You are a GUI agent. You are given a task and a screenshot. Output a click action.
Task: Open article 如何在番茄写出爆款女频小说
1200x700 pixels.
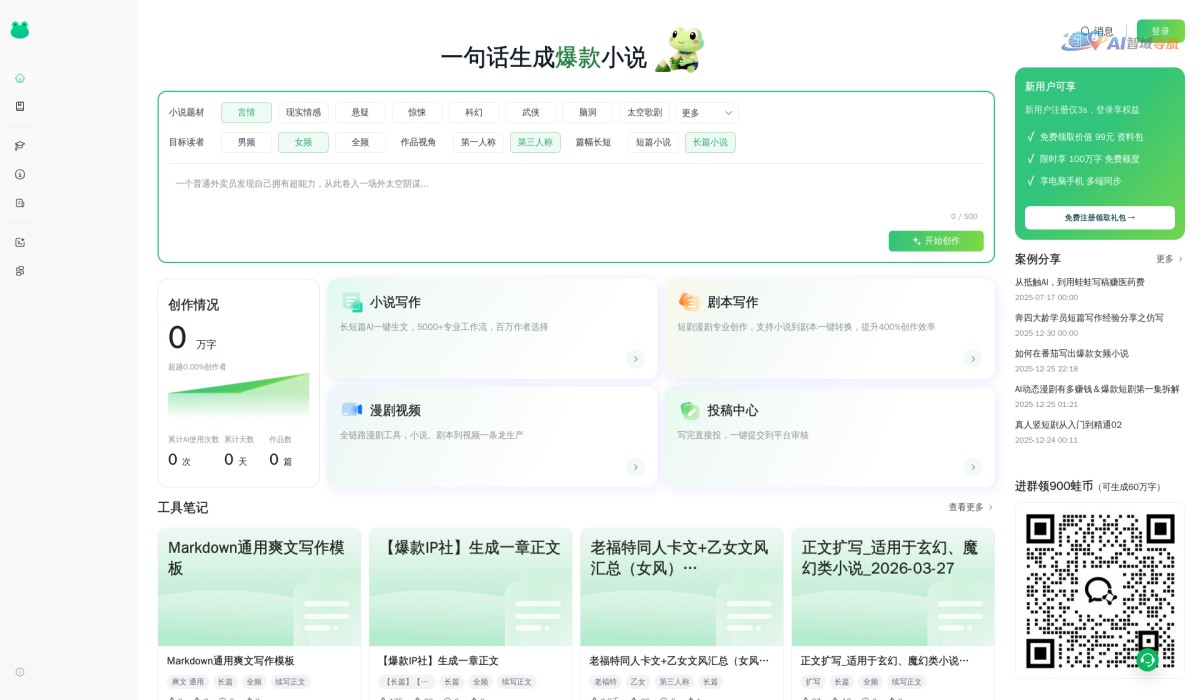(1072, 353)
